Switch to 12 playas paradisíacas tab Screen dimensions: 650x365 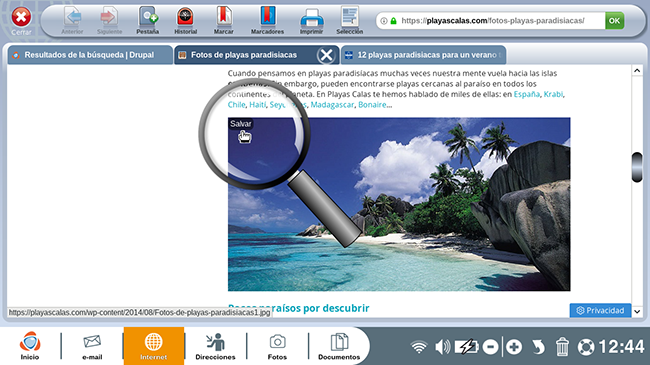pos(423,55)
